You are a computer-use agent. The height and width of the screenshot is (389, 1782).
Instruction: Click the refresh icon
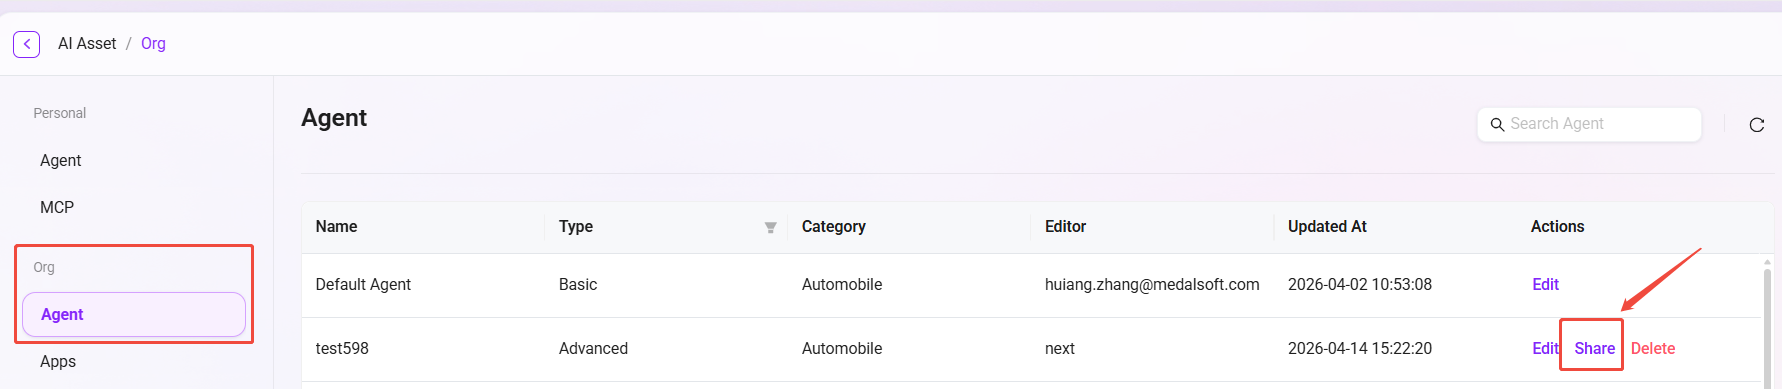click(1756, 125)
